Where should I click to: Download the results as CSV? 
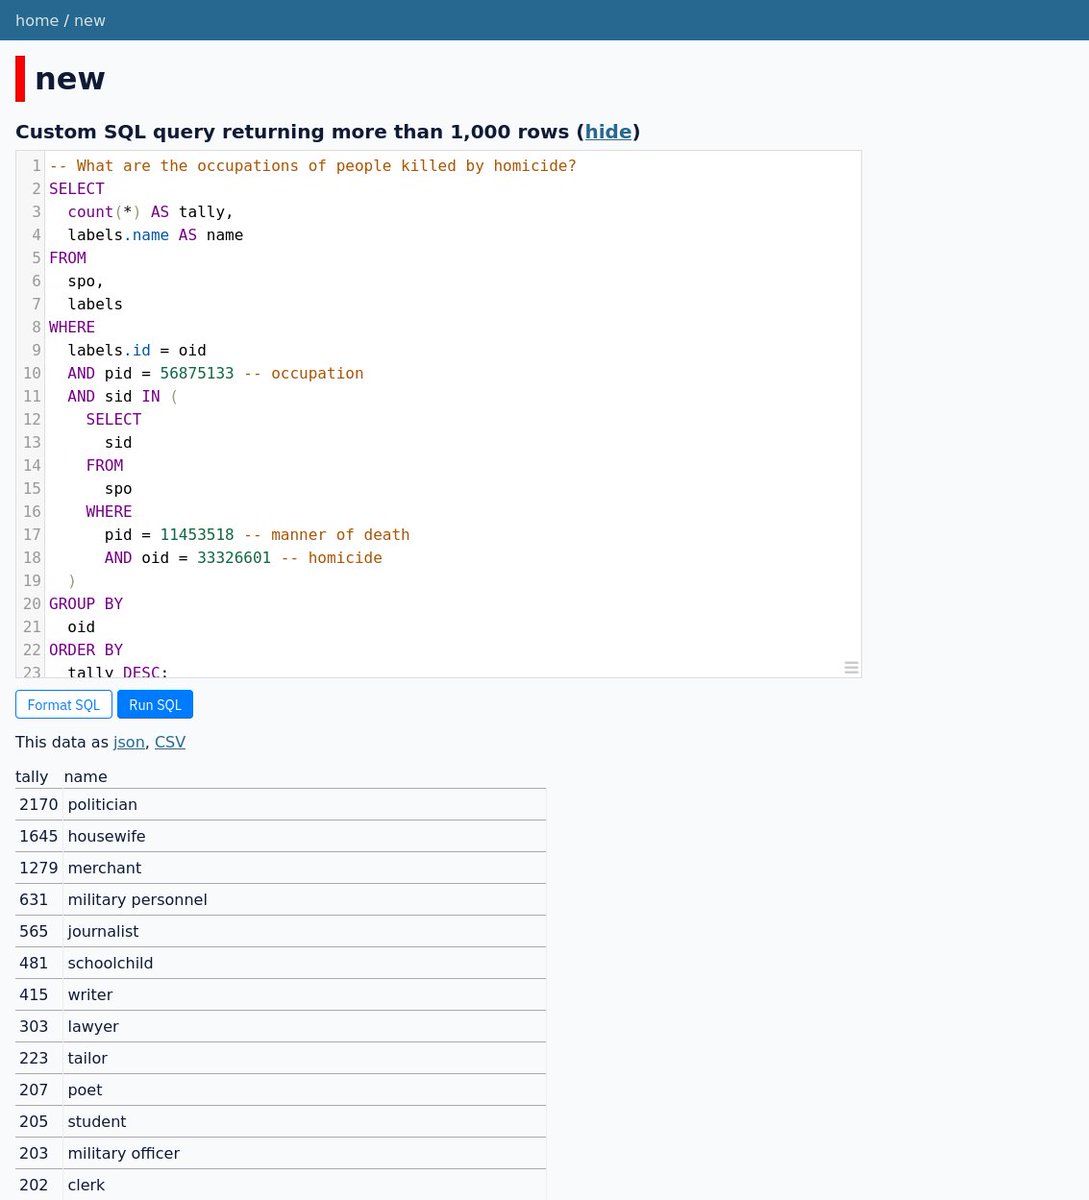tap(170, 742)
